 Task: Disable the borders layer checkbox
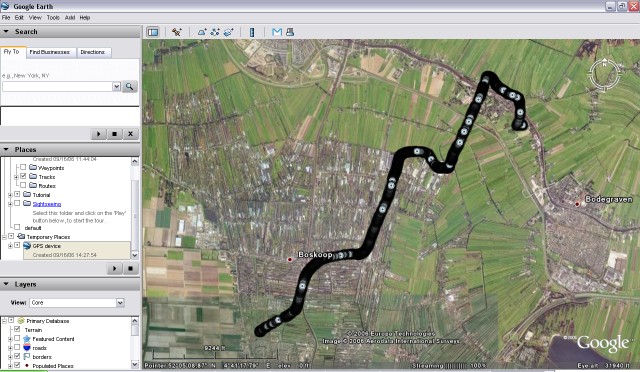pyautogui.click(x=17, y=356)
